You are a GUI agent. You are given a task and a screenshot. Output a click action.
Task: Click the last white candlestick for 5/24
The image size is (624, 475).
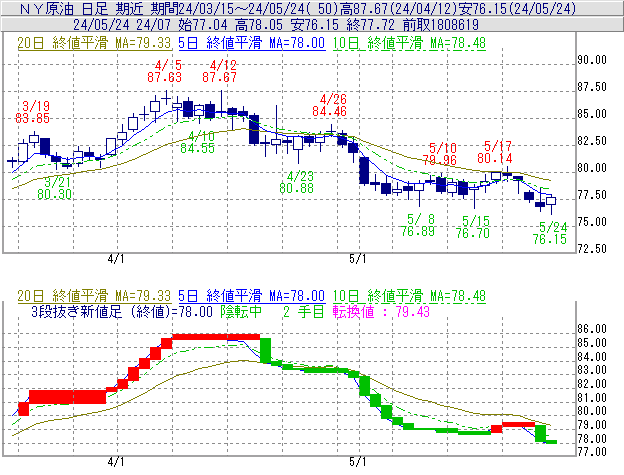point(551,201)
